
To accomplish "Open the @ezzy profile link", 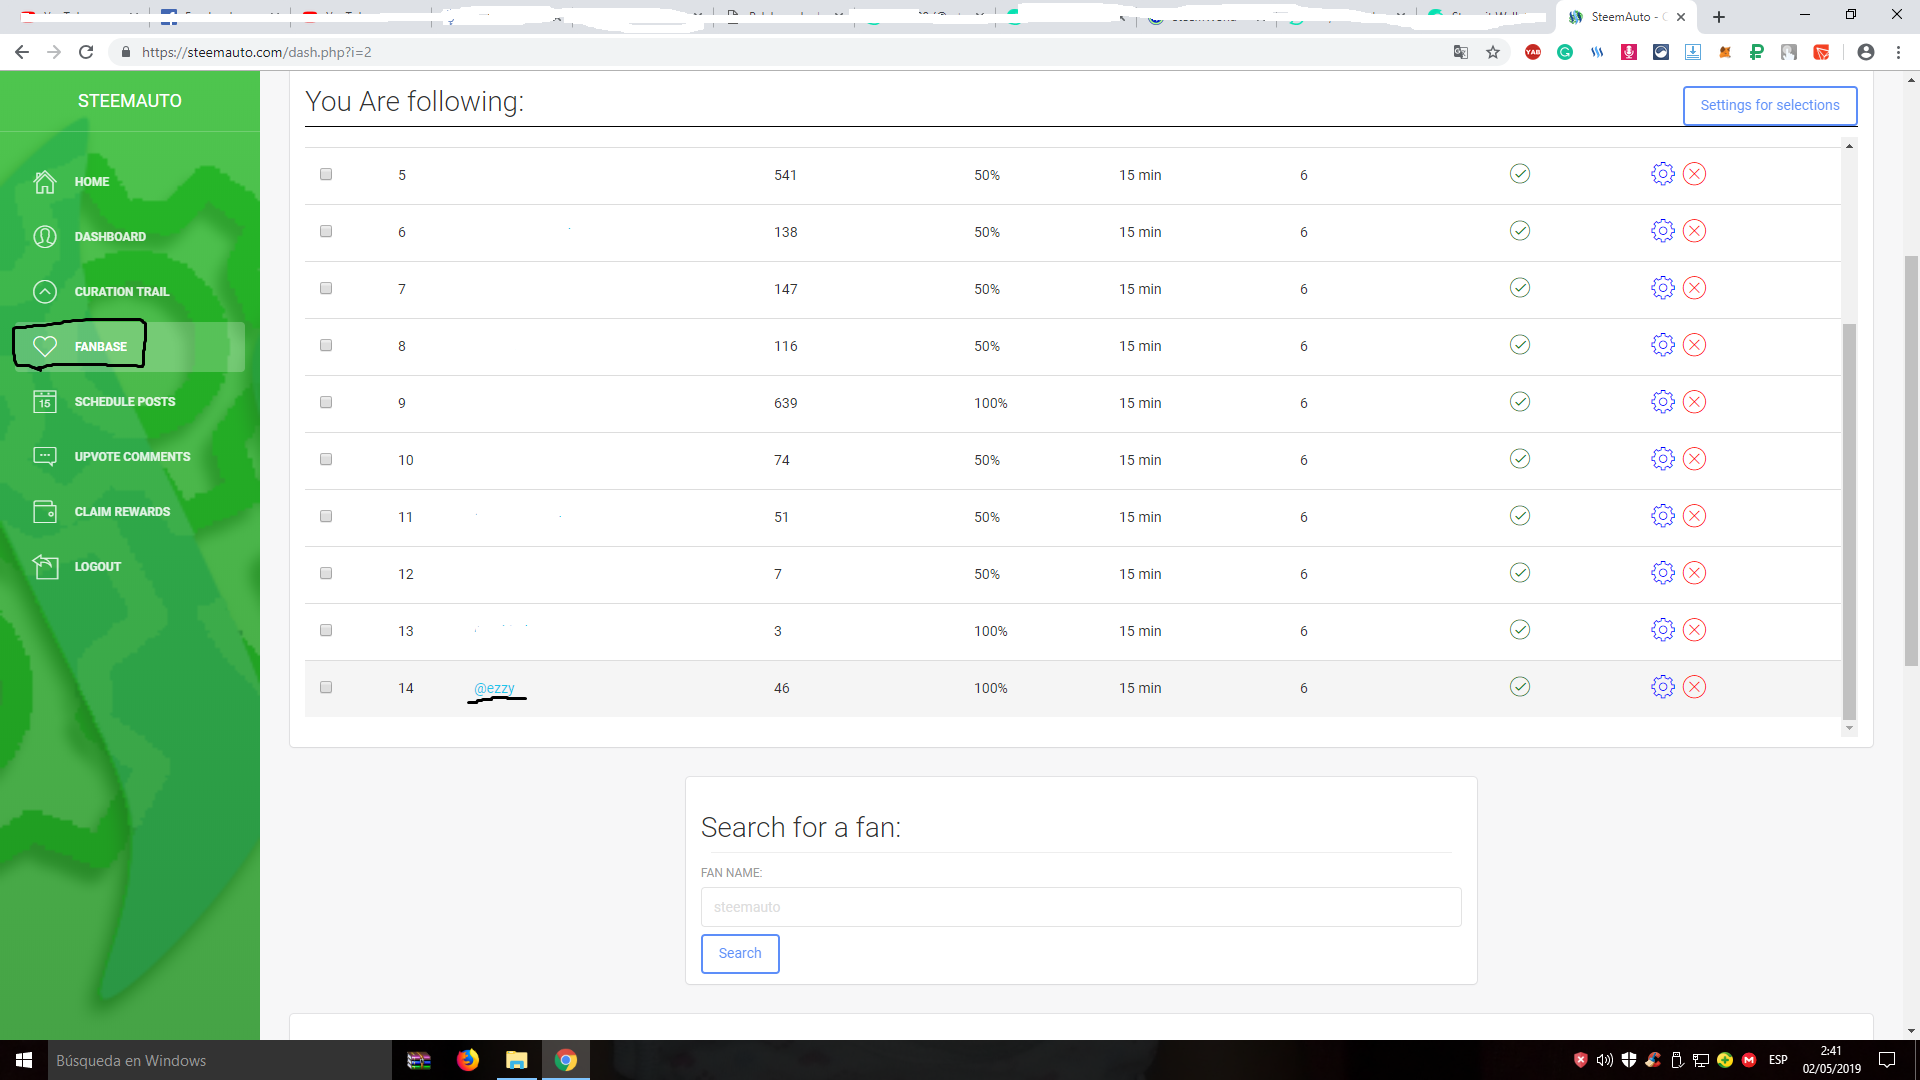I will pyautogui.click(x=494, y=688).
